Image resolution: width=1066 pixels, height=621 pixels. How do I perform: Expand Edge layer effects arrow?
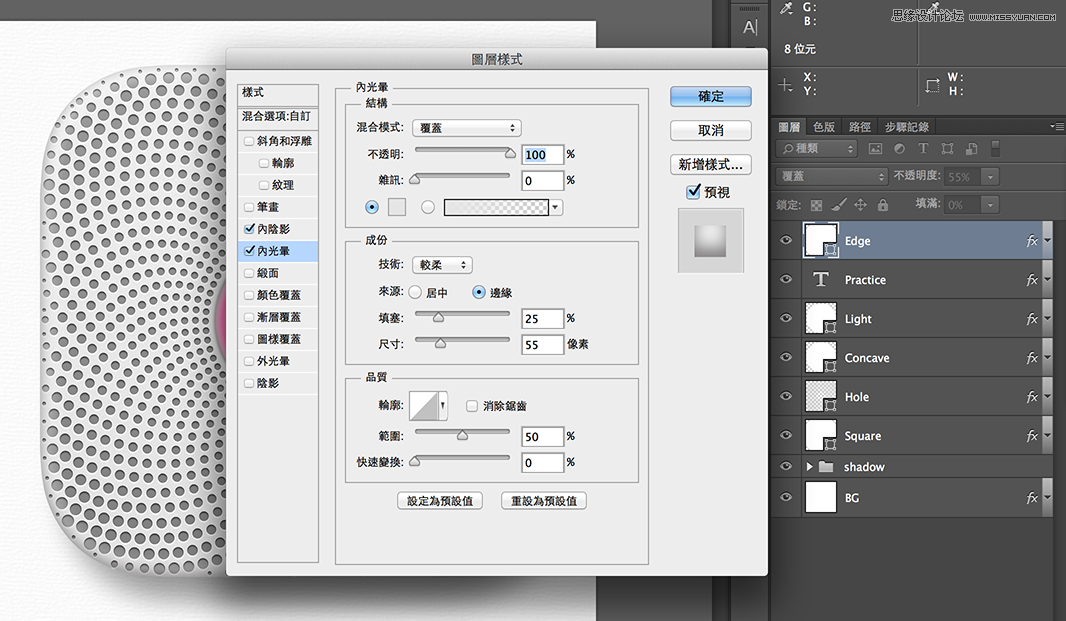pos(1048,241)
